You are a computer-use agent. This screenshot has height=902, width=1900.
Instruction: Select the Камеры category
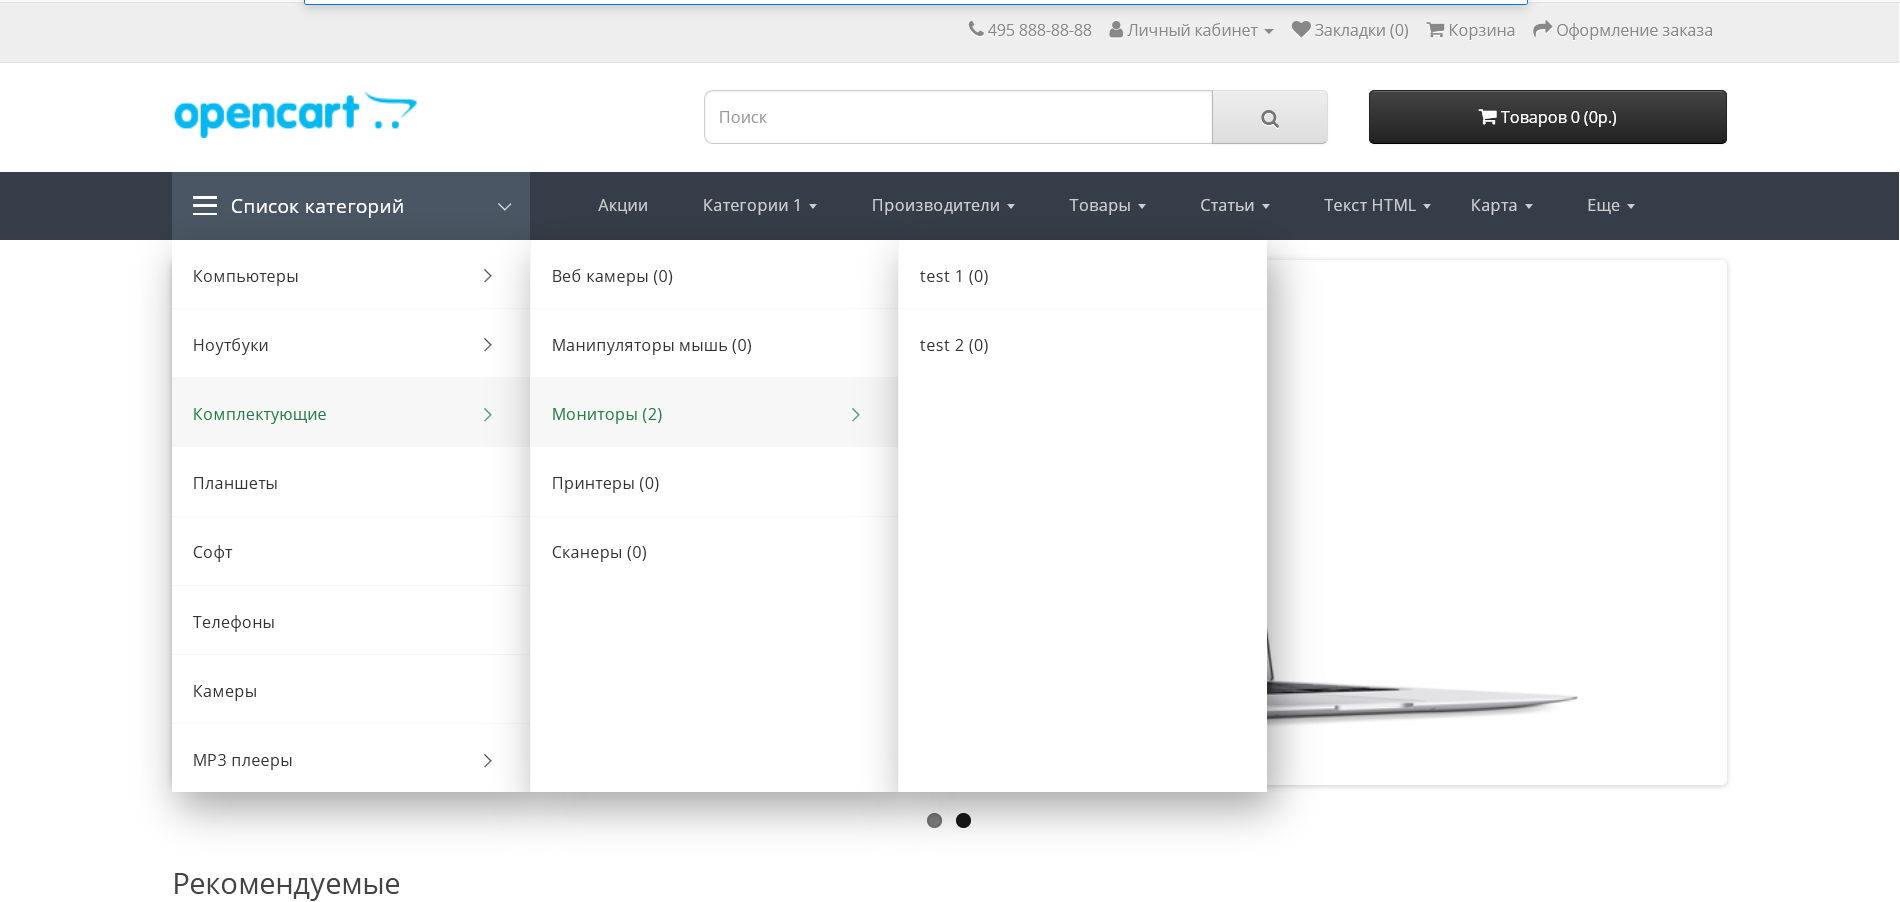tap(350, 691)
